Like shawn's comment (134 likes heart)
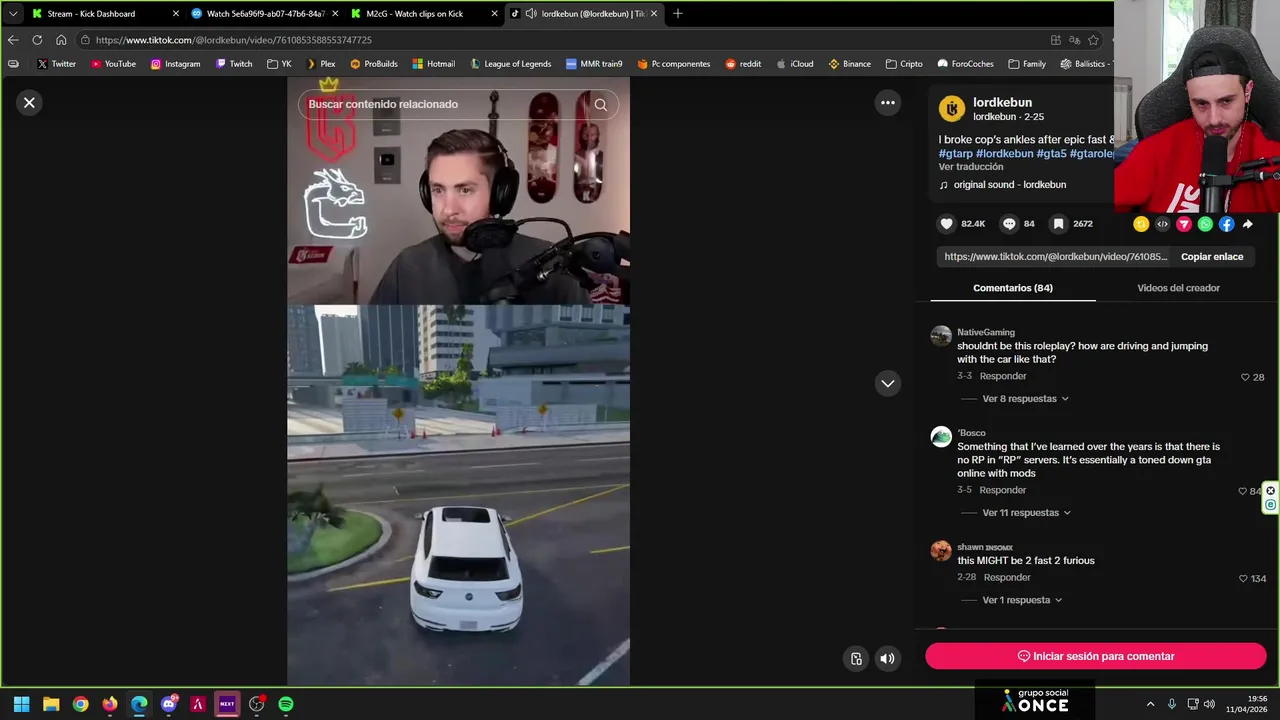1280x720 pixels. (1243, 578)
